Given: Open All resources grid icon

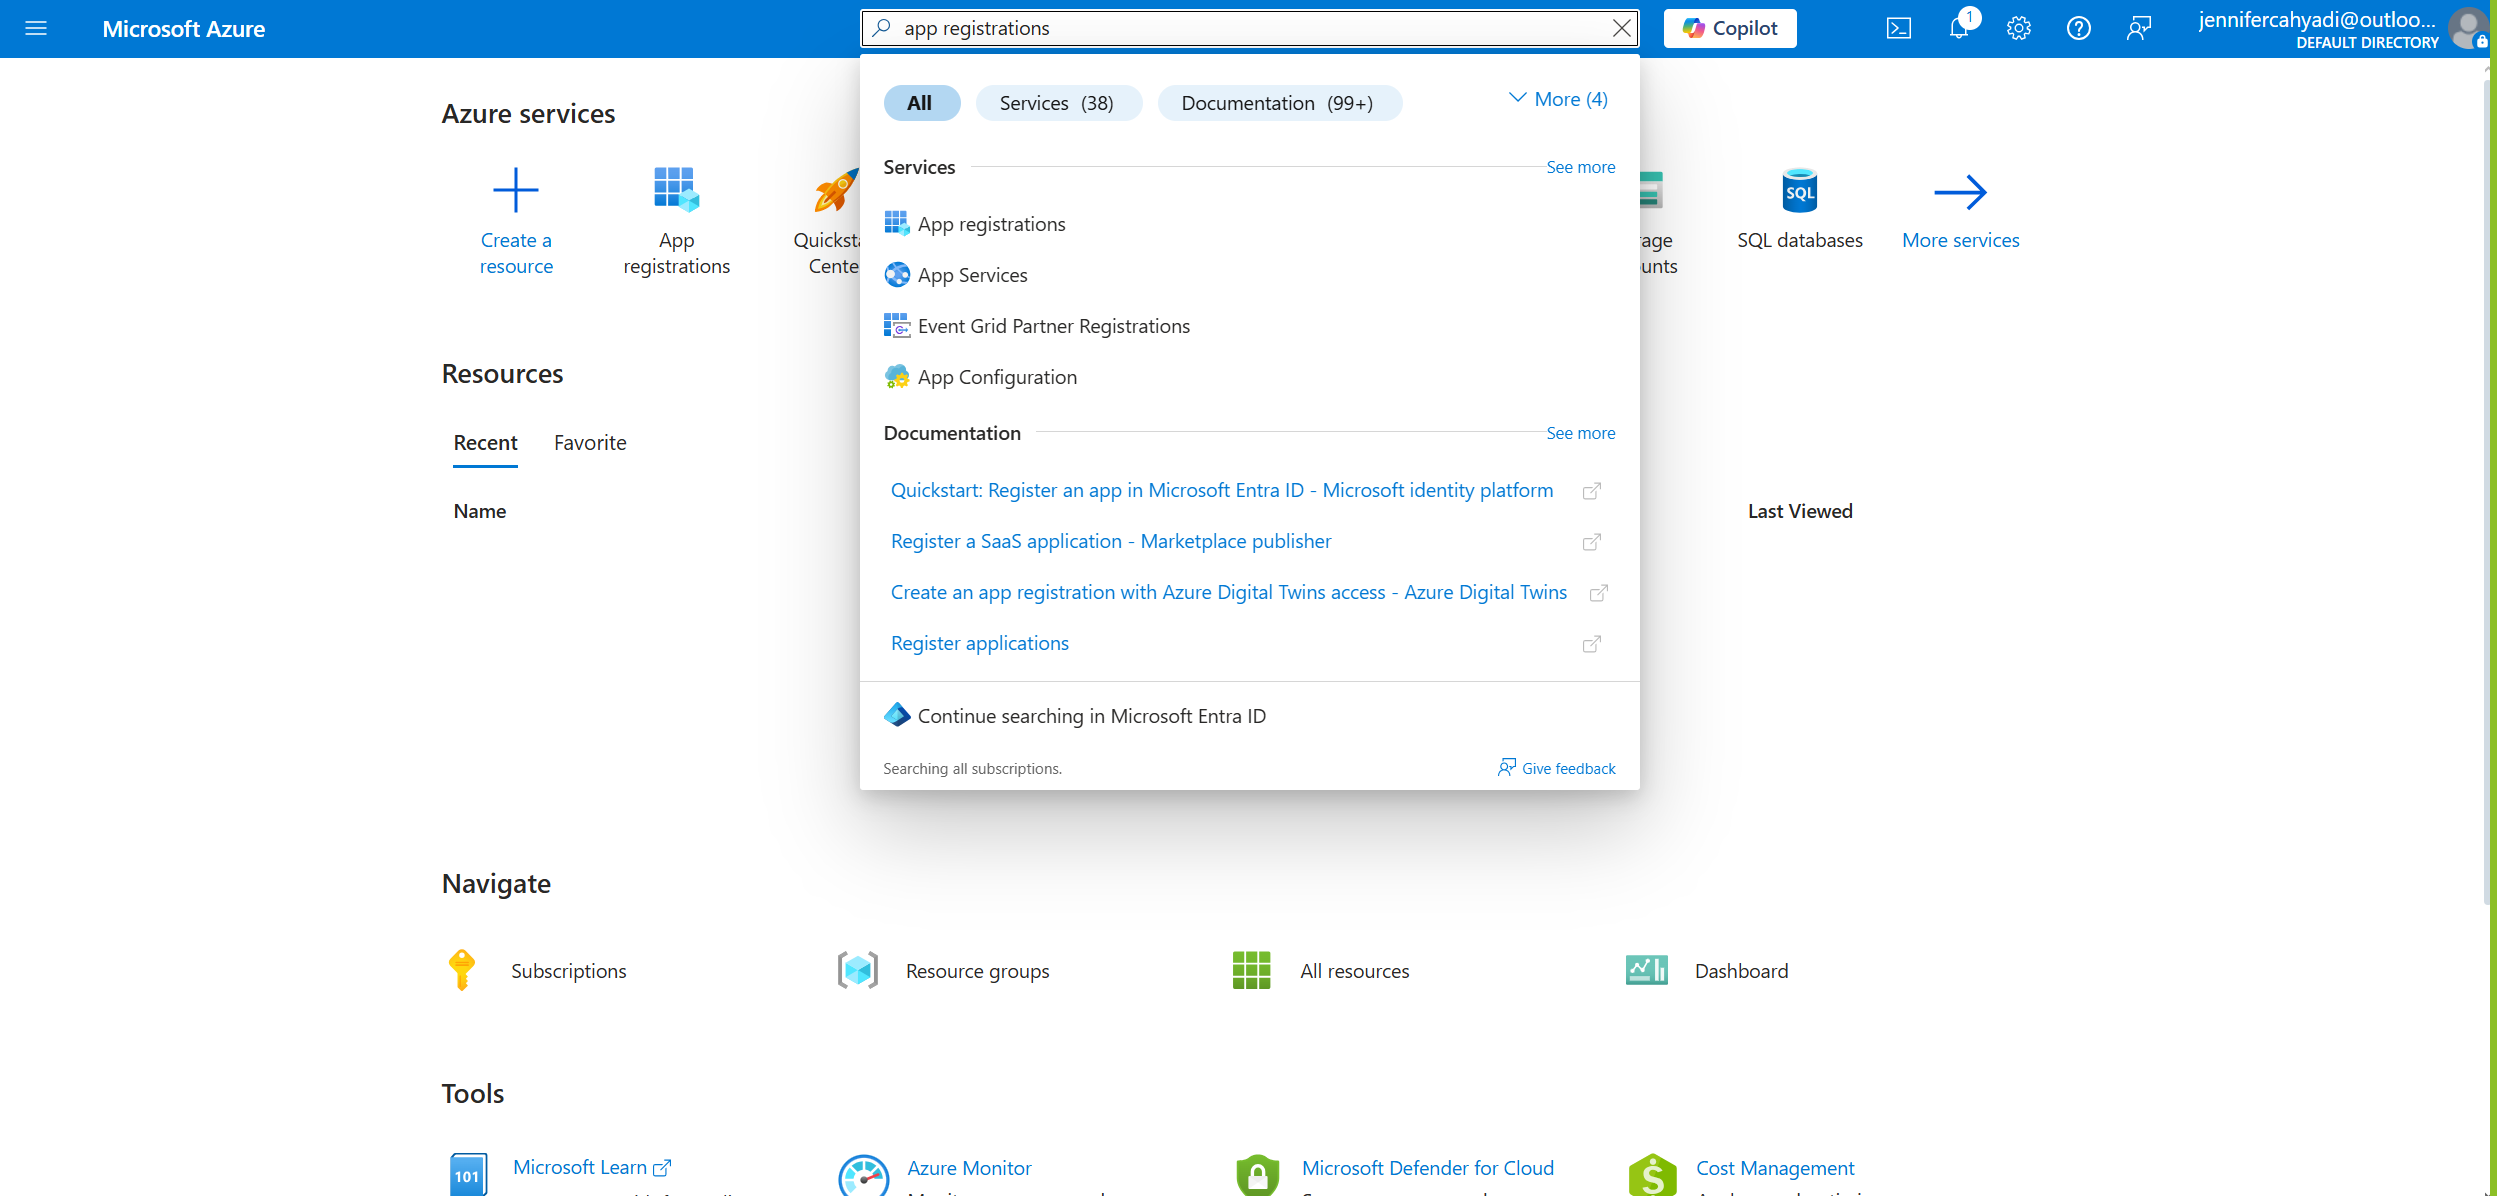Looking at the screenshot, I should click(x=1251, y=970).
